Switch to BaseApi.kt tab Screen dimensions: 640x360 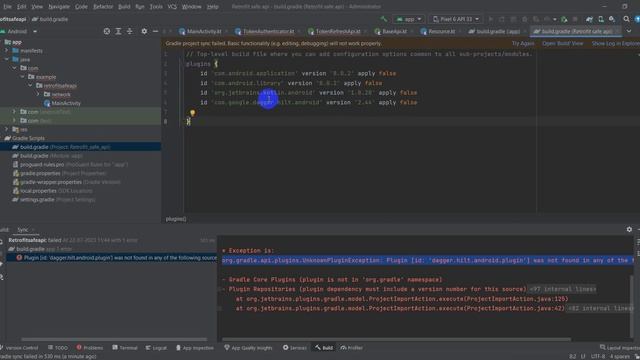[391, 31]
